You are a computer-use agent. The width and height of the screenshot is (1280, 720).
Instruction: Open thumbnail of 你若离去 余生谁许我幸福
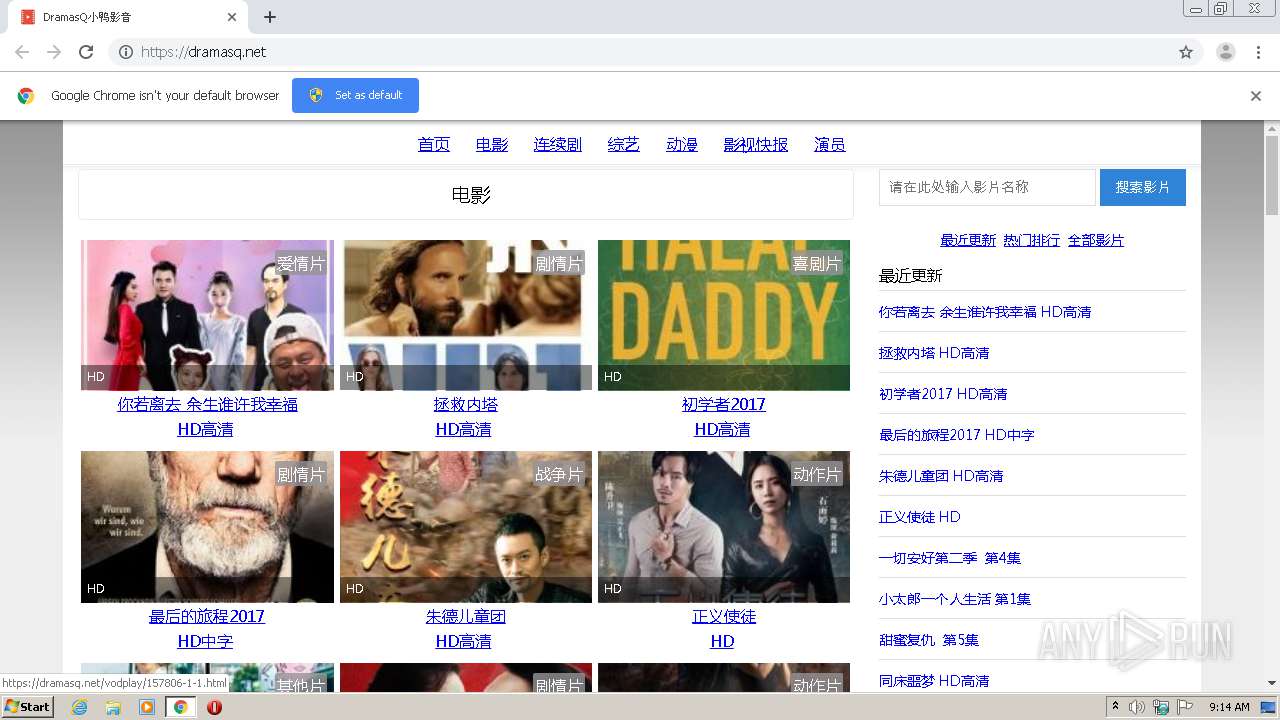click(207, 315)
